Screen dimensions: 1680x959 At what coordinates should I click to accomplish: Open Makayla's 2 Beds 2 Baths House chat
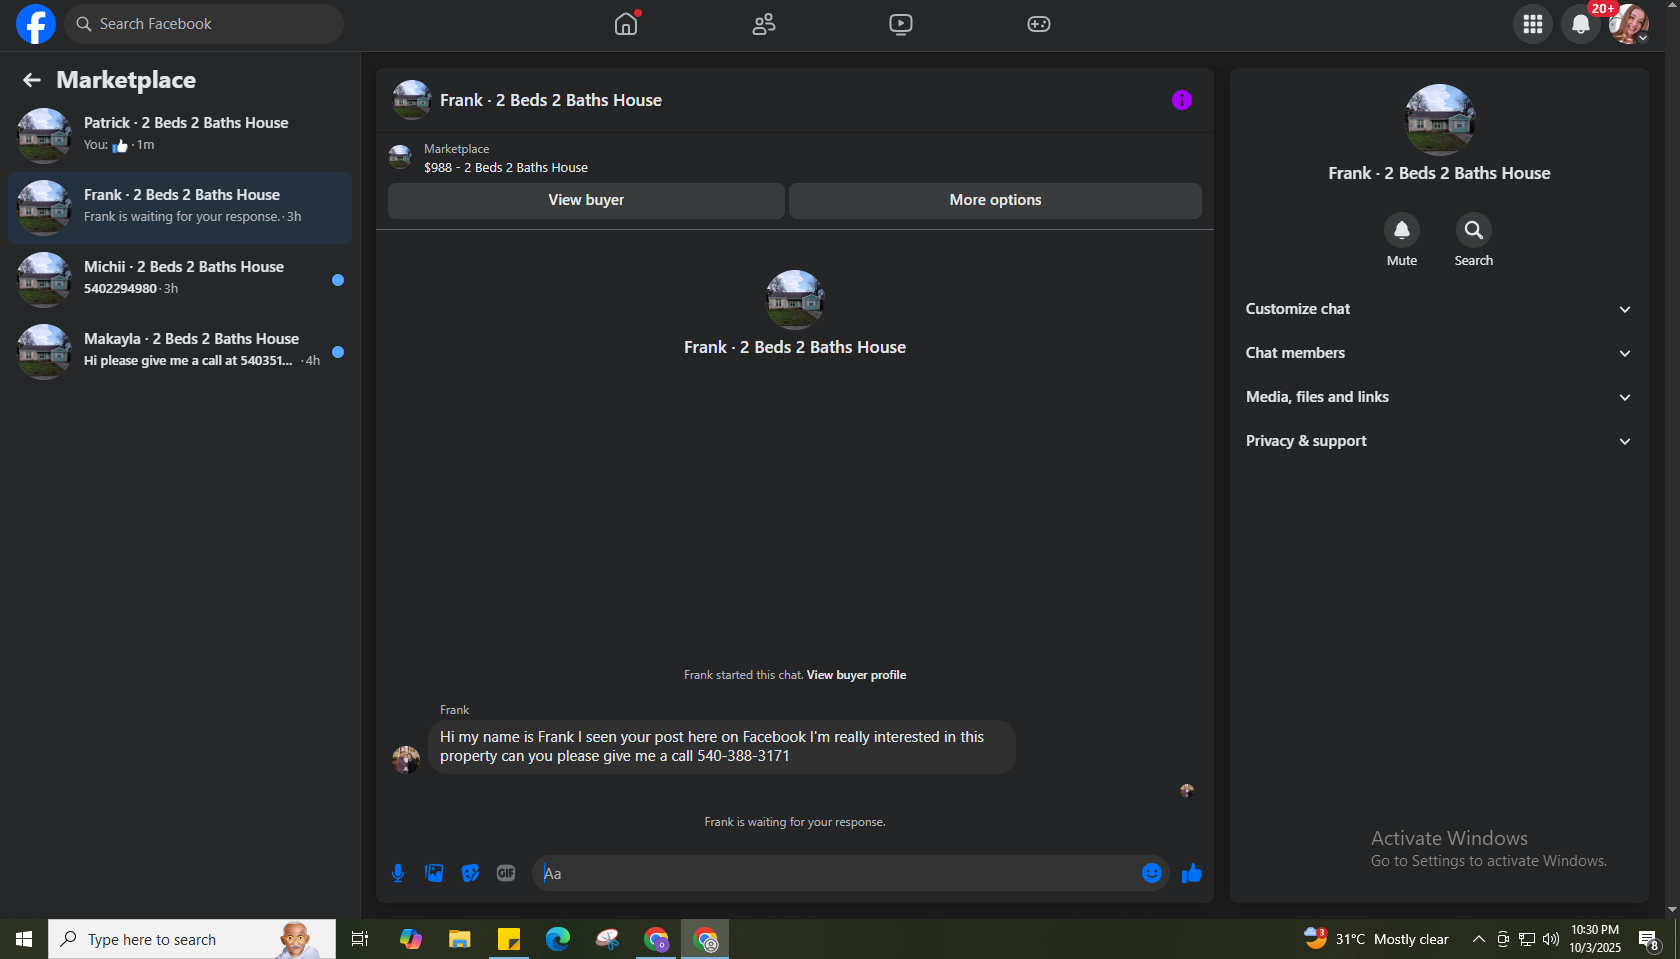point(180,351)
